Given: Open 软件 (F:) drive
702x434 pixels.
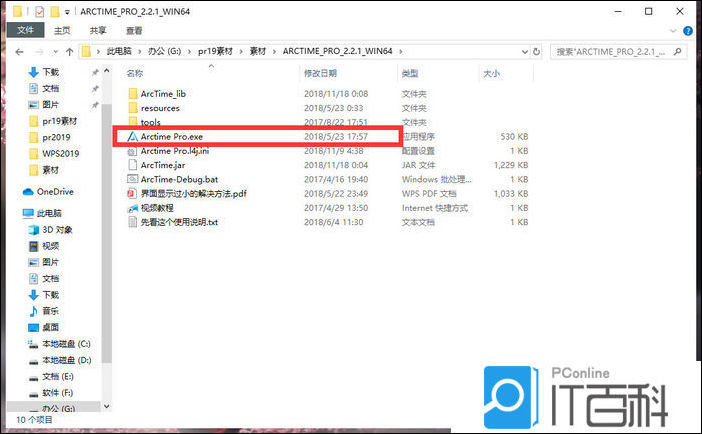Looking at the screenshot, I should tap(57, 393).
